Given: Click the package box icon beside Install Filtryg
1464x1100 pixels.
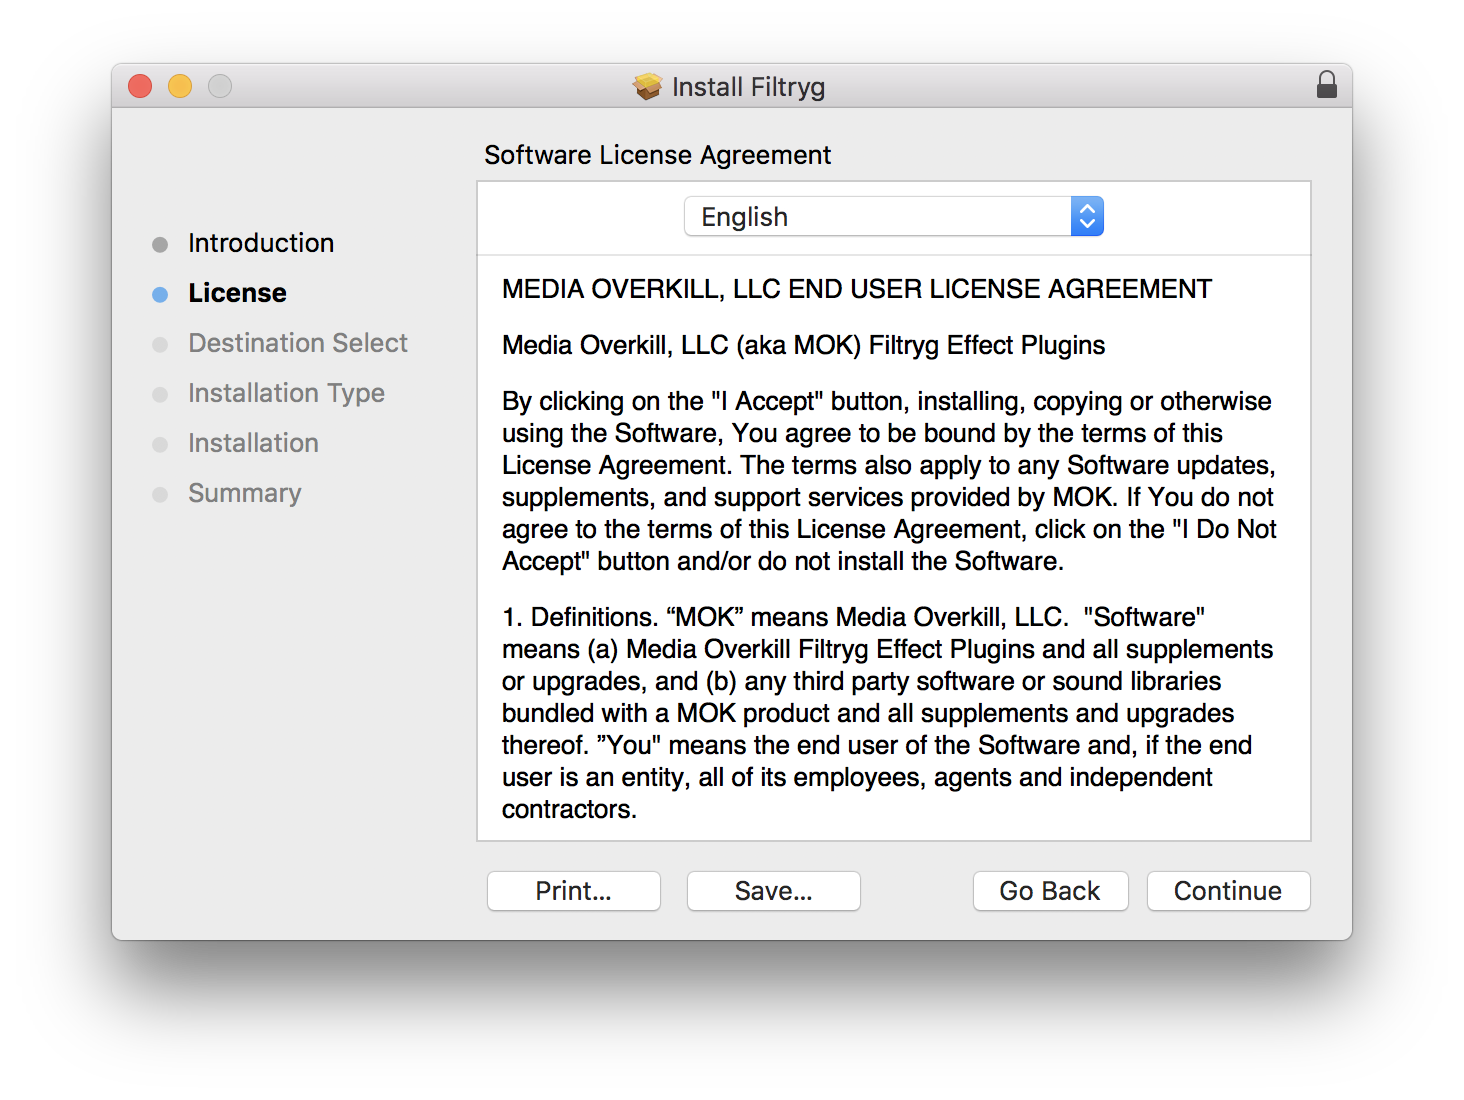Looking at the screenshot, I should pyautogui.click(x=648, y=87).
